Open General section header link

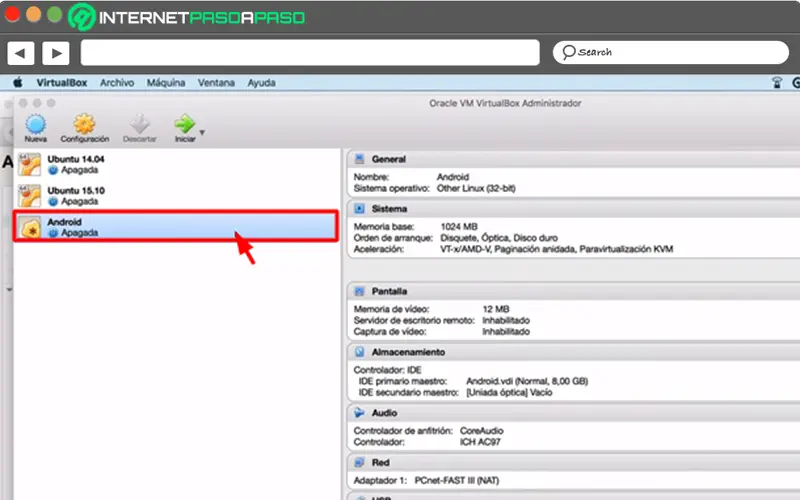tap(389, 159)
